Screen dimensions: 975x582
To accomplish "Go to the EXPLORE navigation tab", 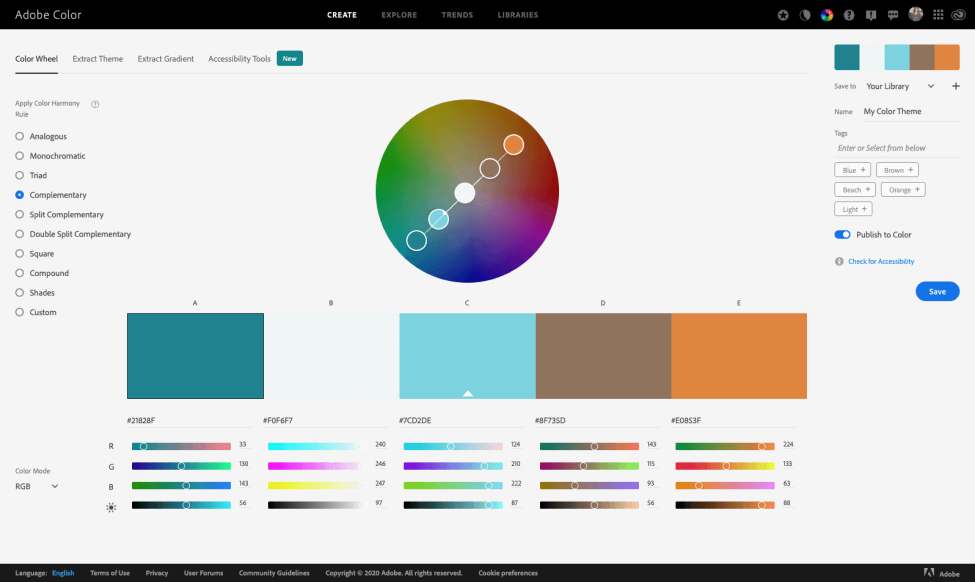I will (x=399, y=15).
